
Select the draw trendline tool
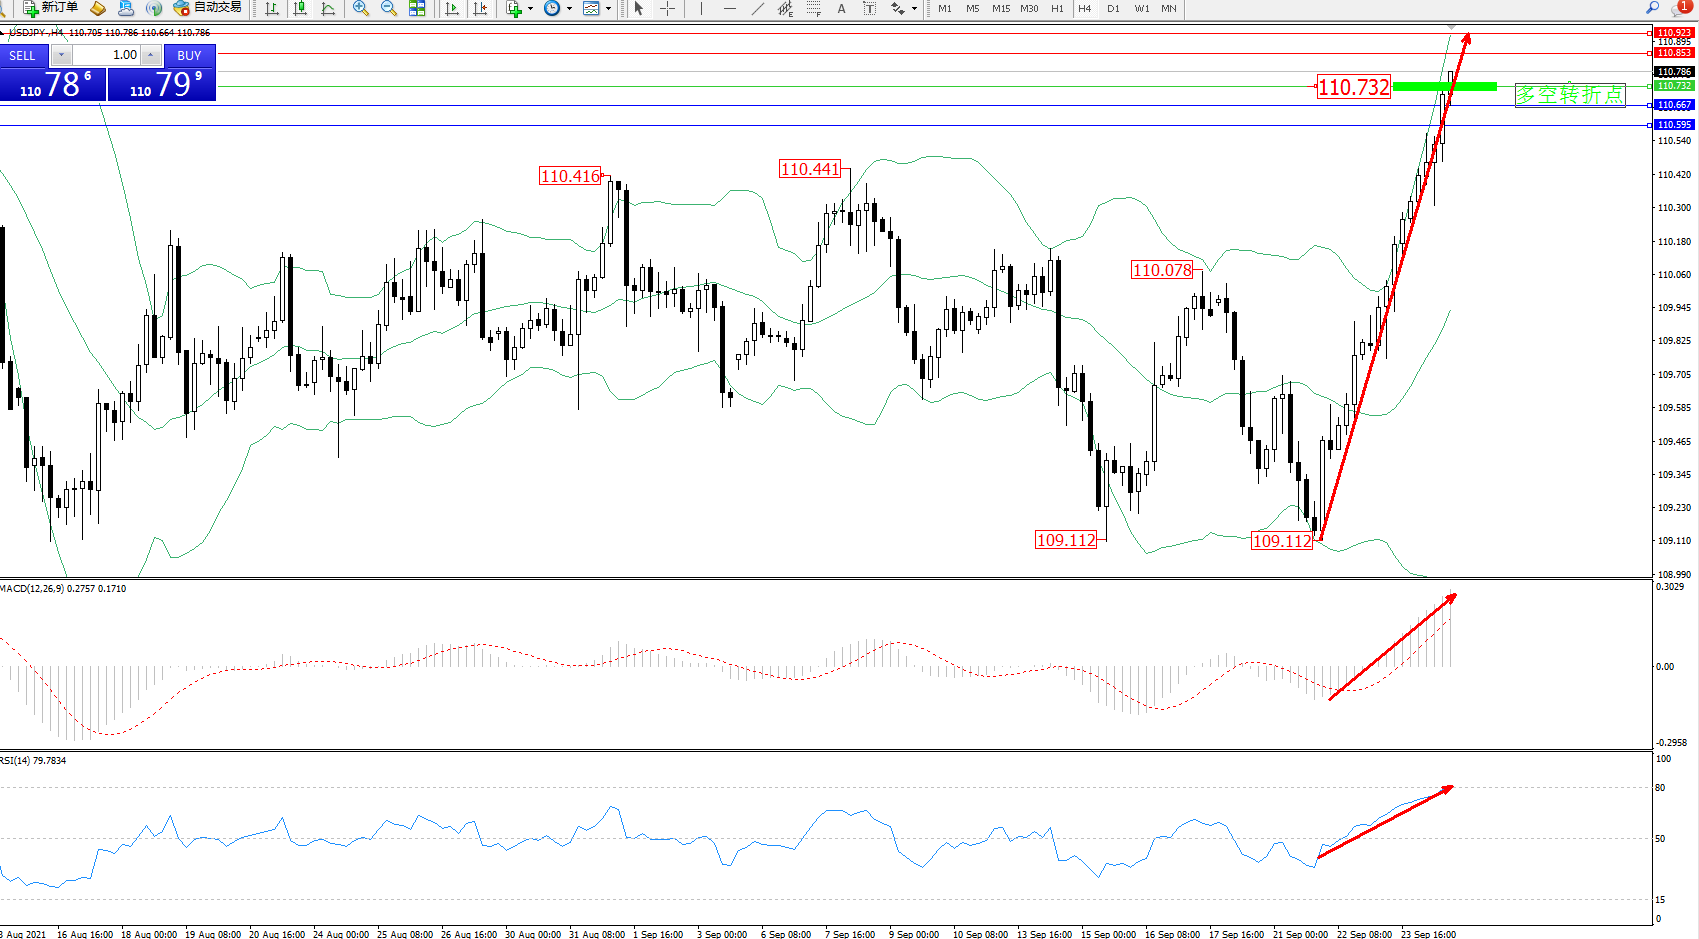pyautogui.click(x=758, y=8)
